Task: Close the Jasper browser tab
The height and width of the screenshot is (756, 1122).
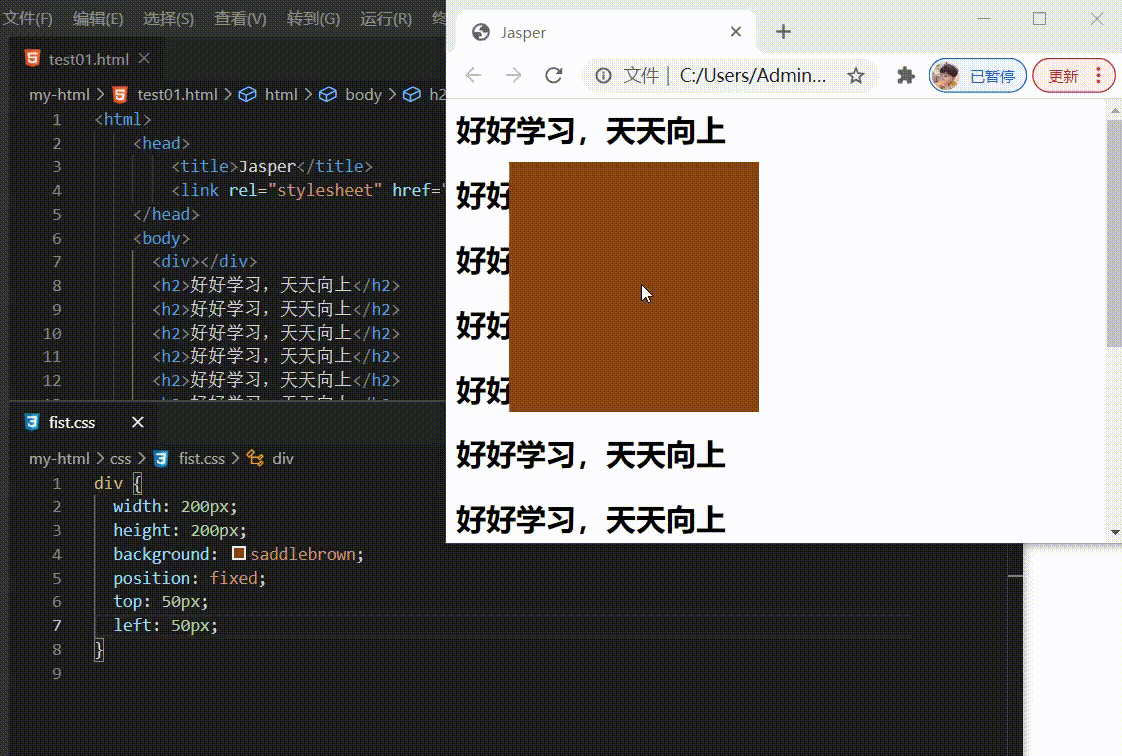Action: (x=736, y=31)
